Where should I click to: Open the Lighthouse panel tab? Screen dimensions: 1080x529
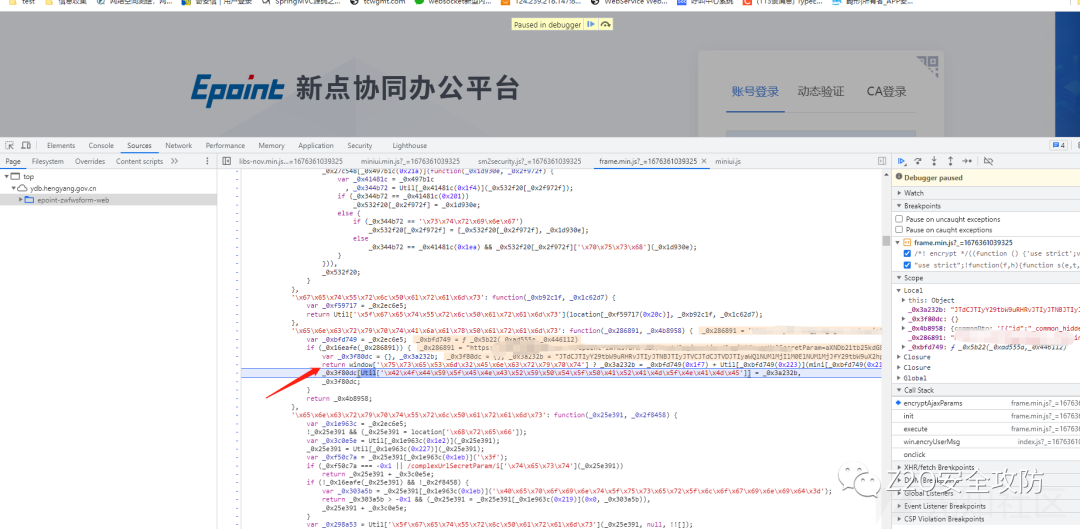click(x=410, y=145)
